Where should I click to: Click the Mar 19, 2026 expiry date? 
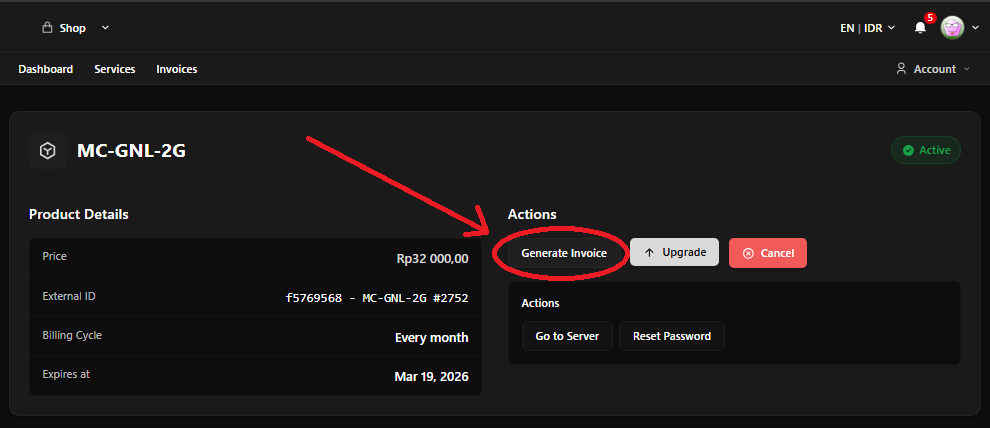[431, 377]
